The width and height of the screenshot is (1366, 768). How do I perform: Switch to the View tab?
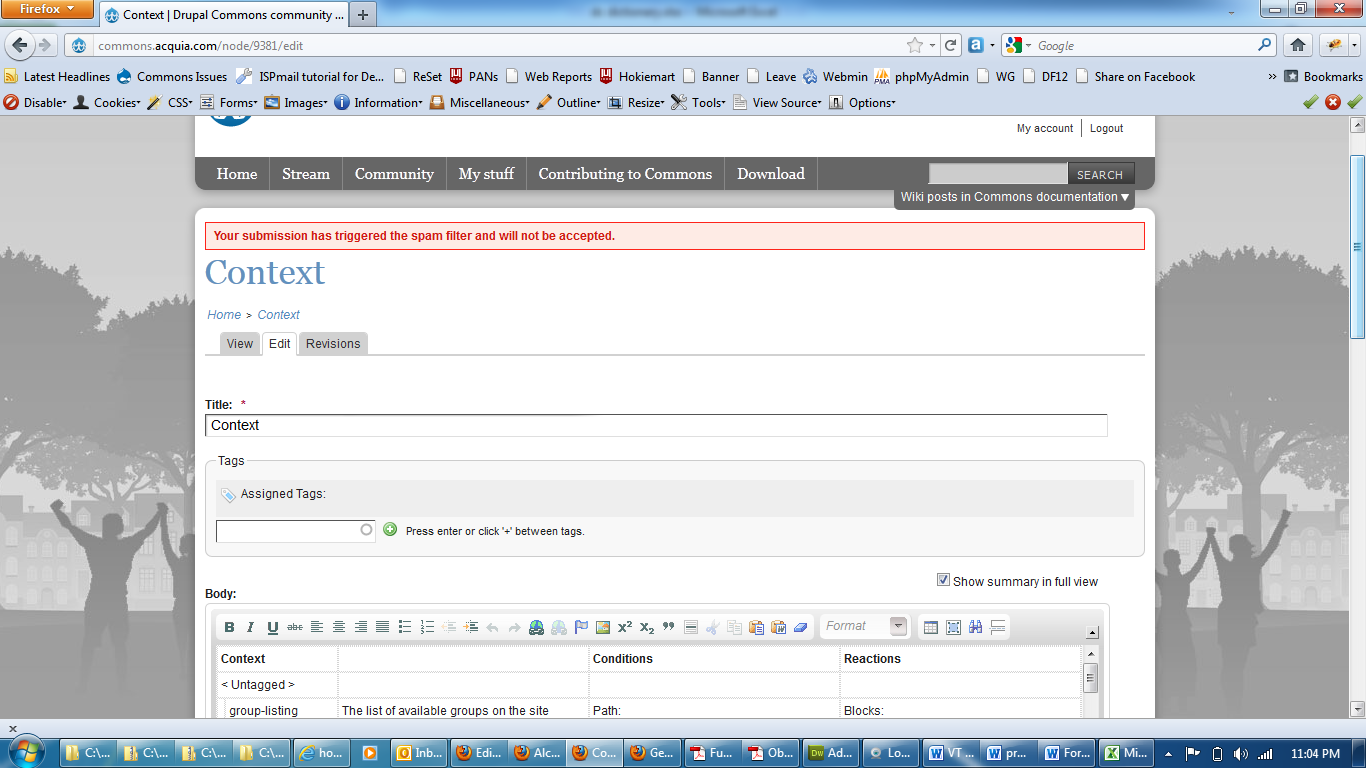239,343
